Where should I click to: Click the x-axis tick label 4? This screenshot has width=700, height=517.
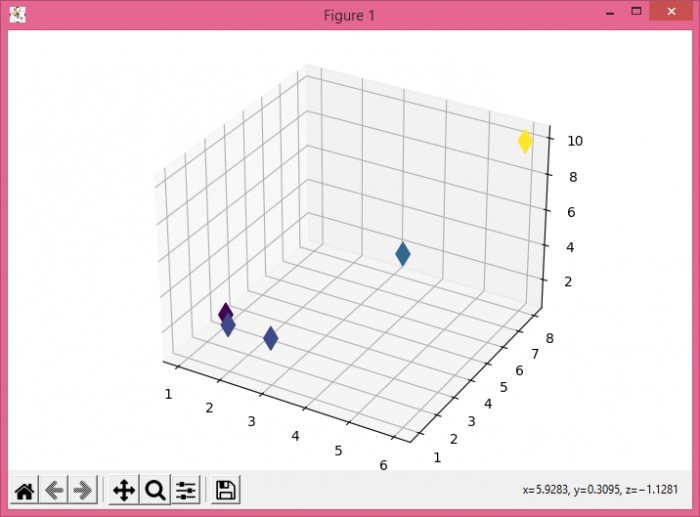pyautogui.click(x=295, y=436)
